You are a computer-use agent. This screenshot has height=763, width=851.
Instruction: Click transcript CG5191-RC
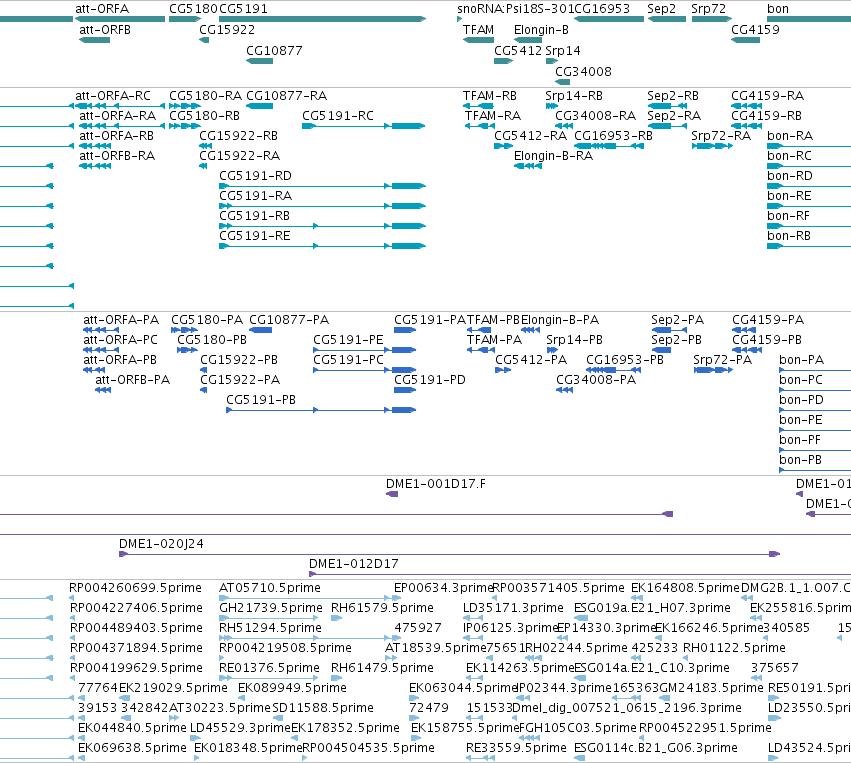pyautogui.click(x=338, y=116)
